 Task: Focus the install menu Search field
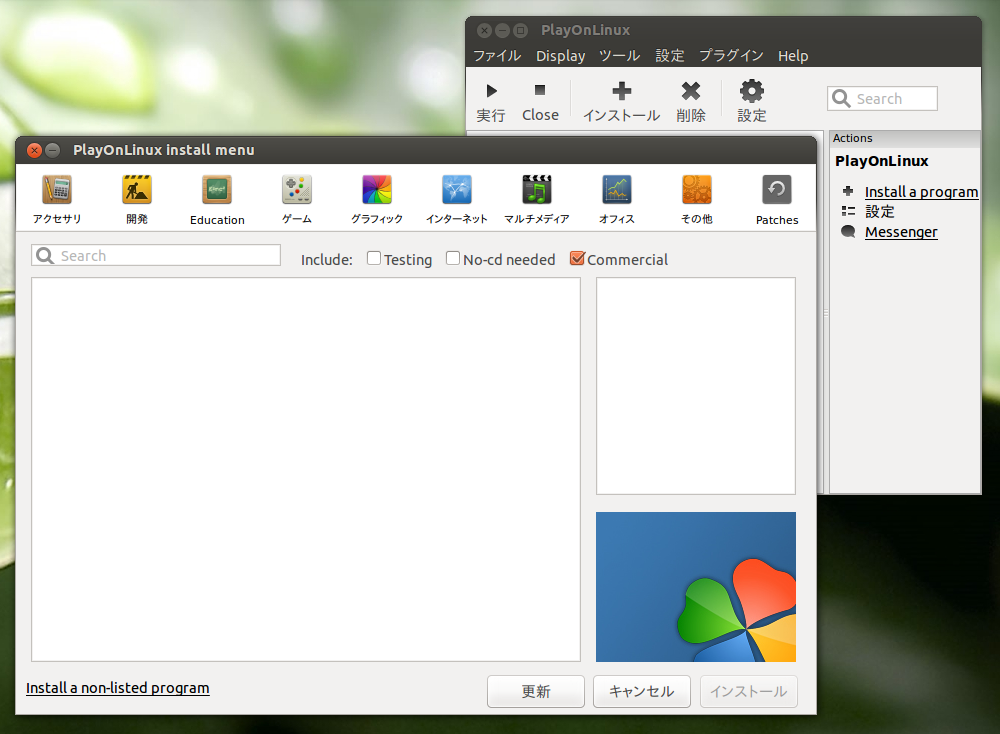(156, 256)
